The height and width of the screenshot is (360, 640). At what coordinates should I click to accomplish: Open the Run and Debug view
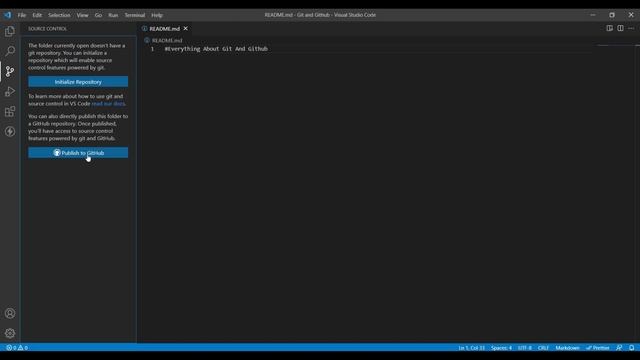coord(10,91)
